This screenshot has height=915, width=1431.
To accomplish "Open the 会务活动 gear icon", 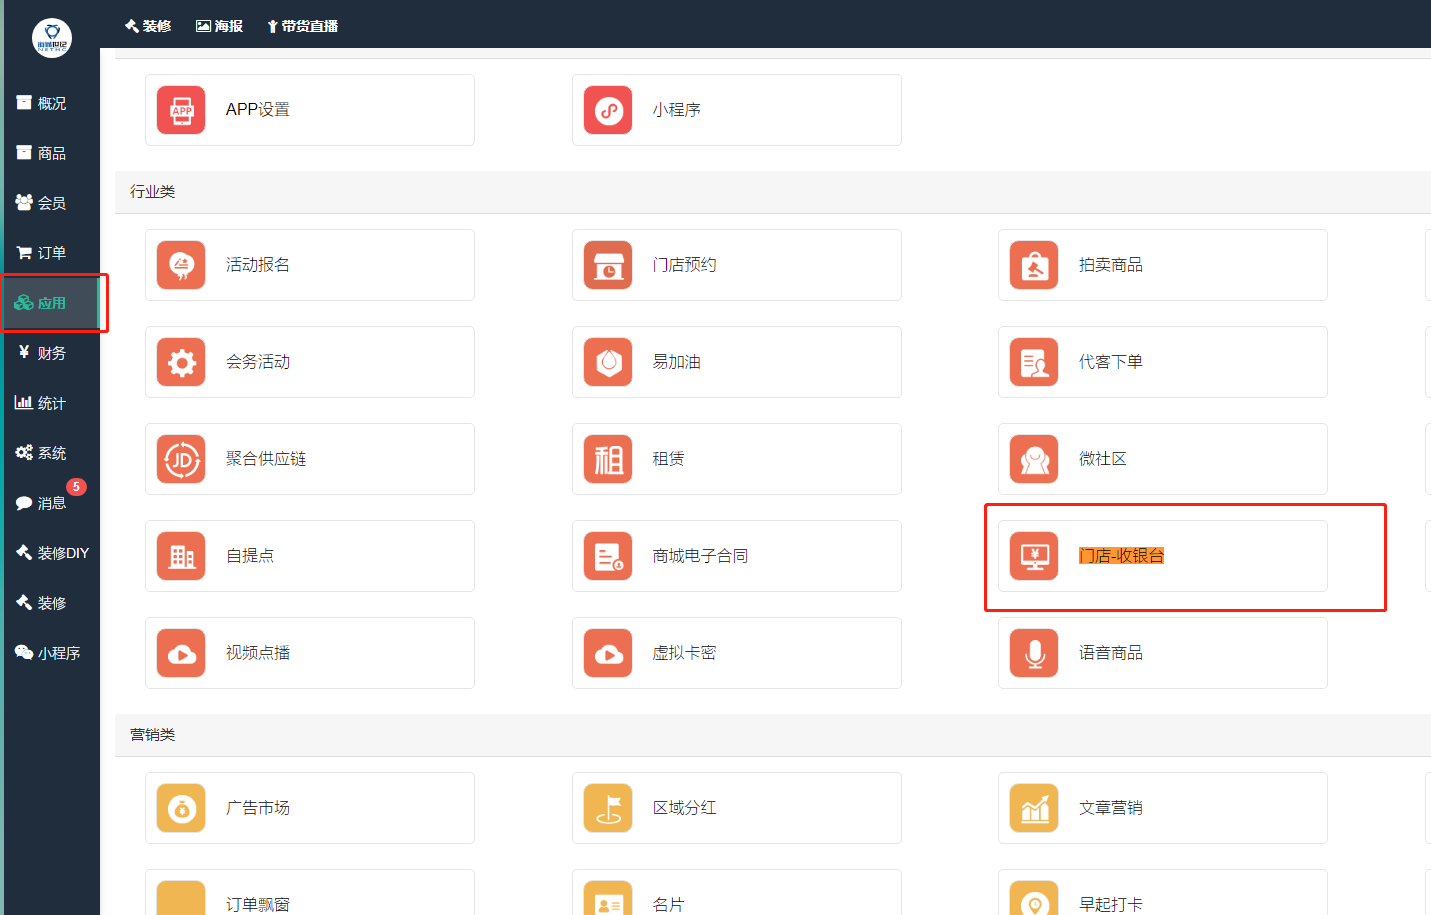I will pos(181,362).
